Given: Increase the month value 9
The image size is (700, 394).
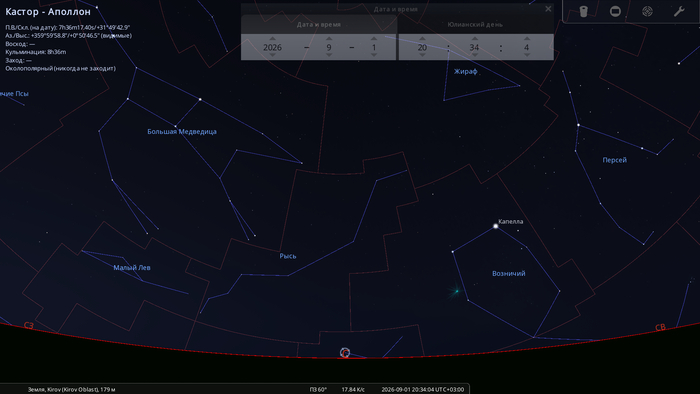Looking at the screenshot, I should point(329,39).
